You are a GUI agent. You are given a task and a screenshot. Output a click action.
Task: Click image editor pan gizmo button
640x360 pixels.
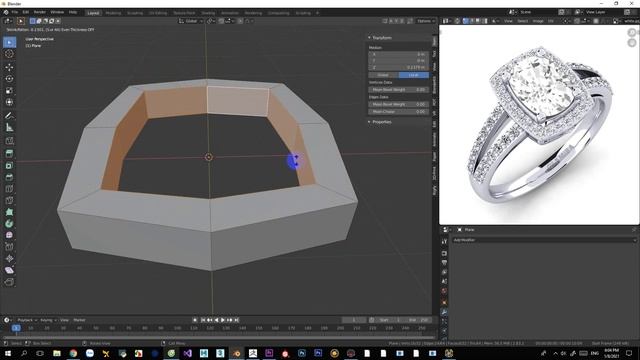point(632,42)
